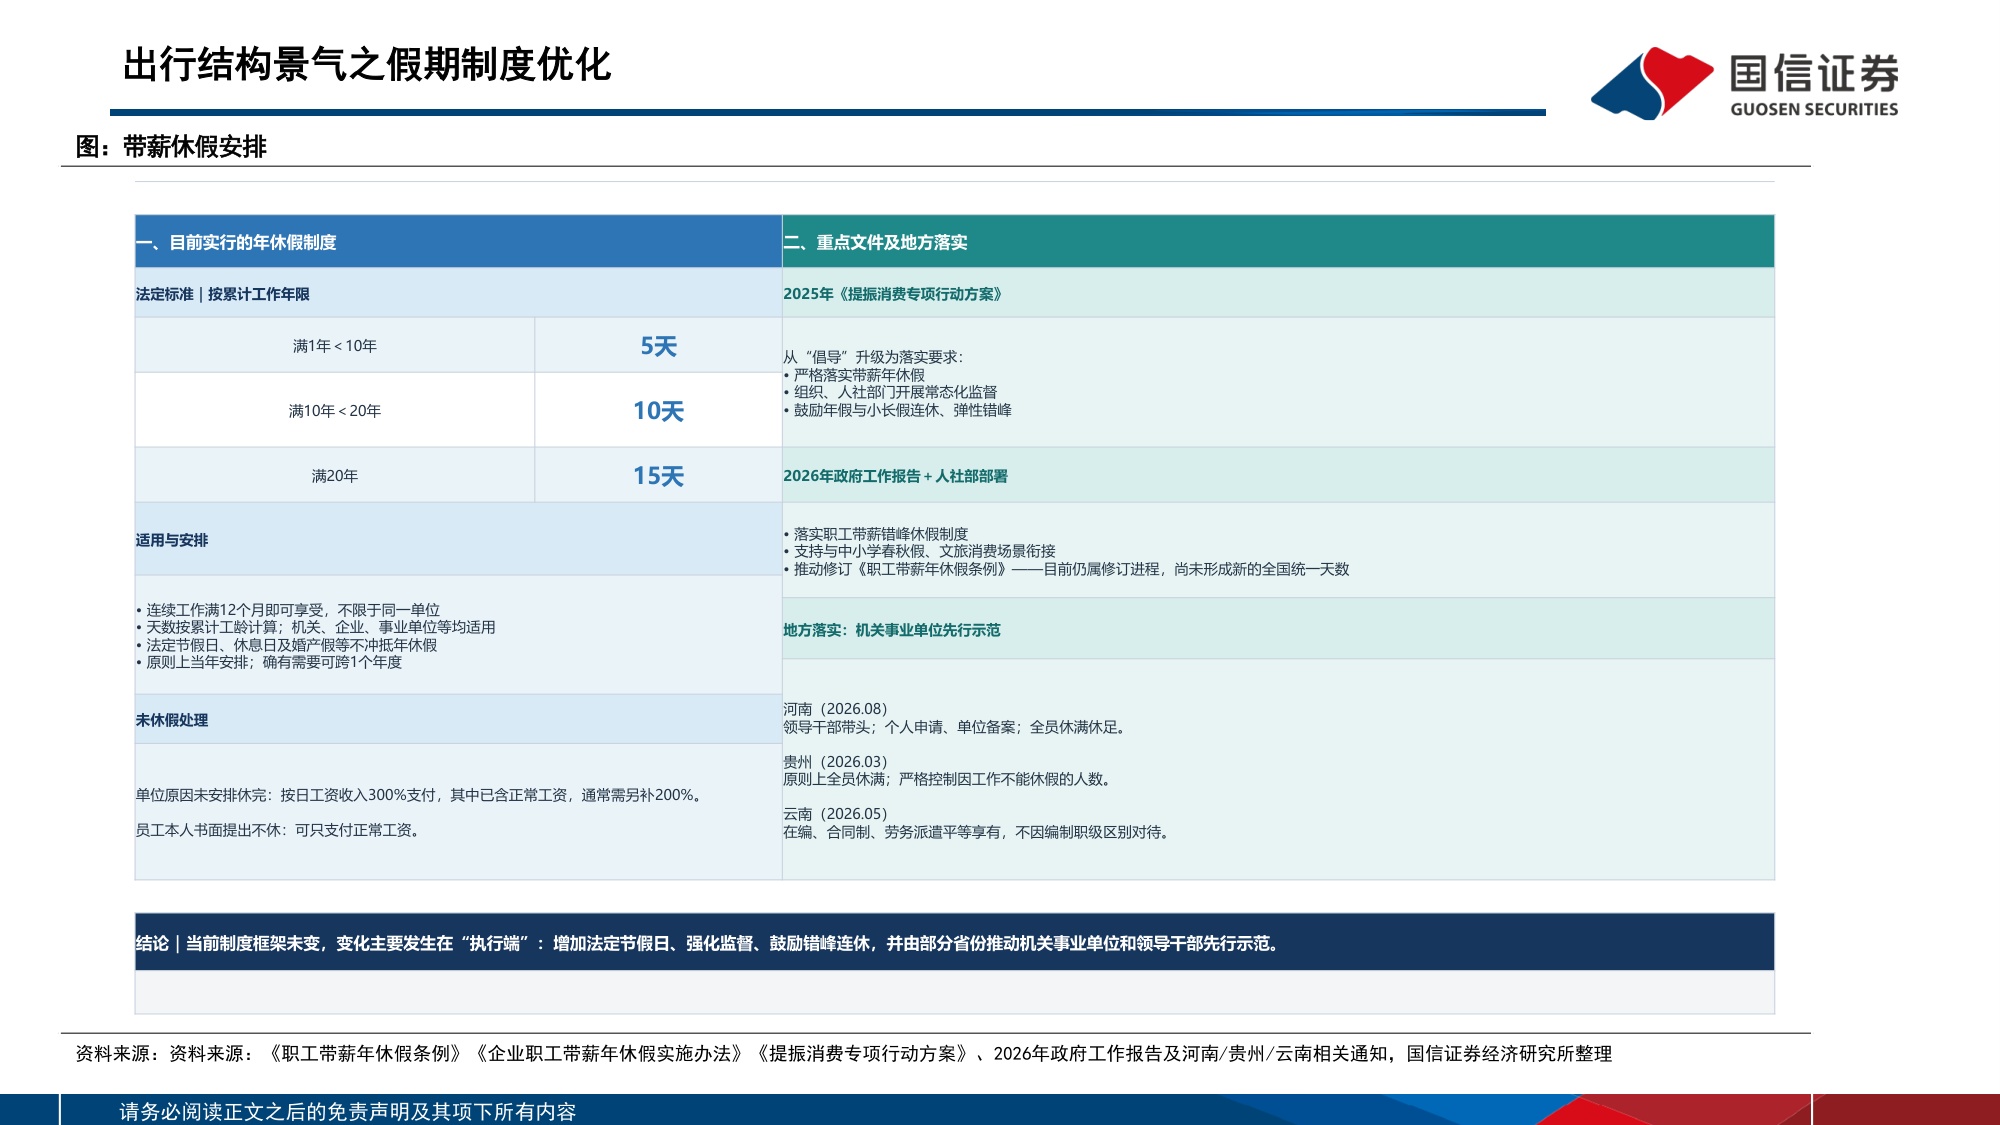
Task: Click header 二、重点文件及地方落实
Action: pos(1278,242)
